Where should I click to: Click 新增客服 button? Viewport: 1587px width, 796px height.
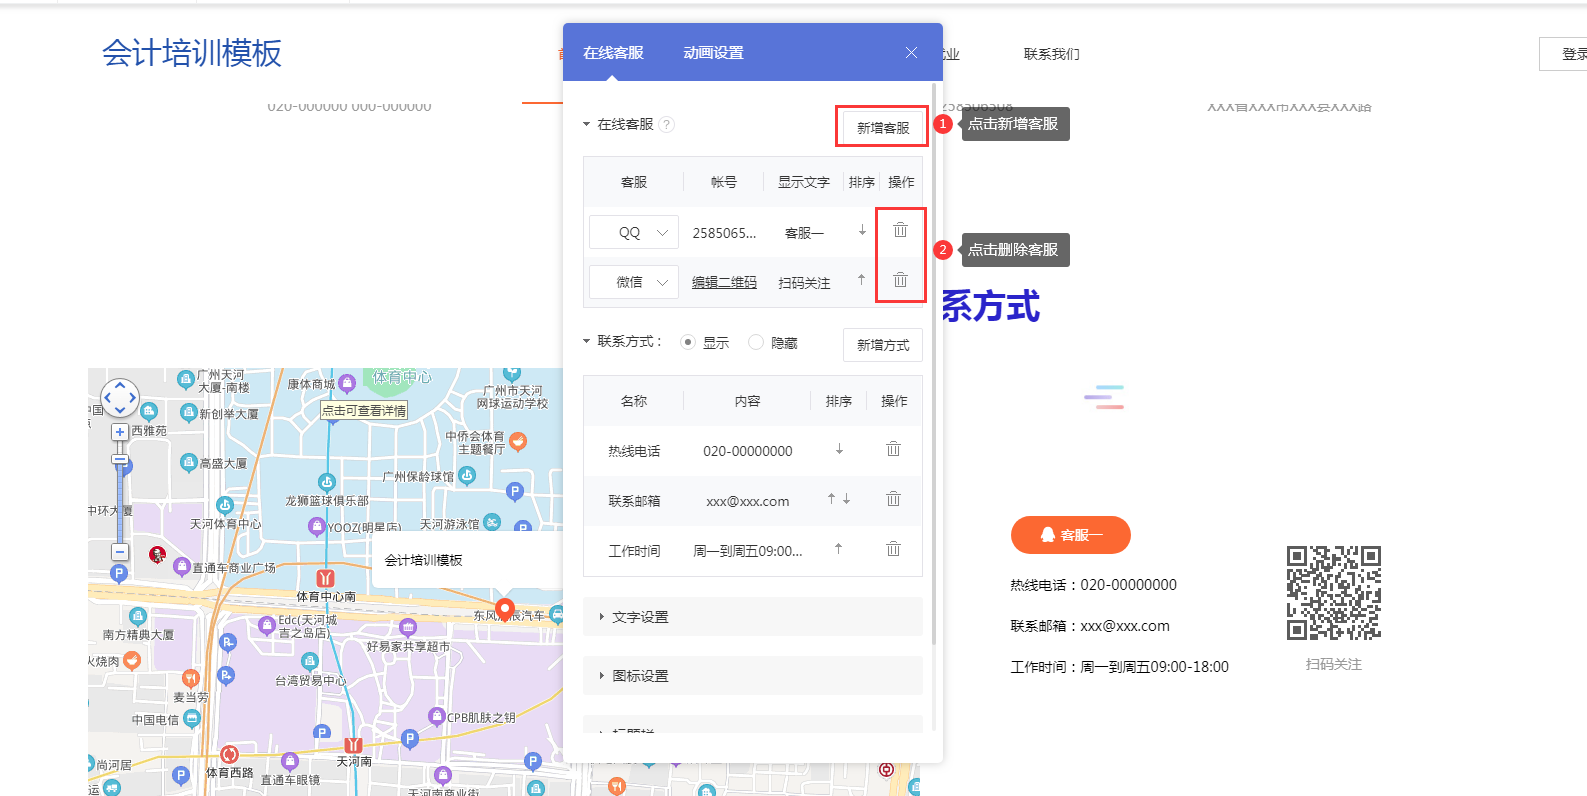pos(883,127)
